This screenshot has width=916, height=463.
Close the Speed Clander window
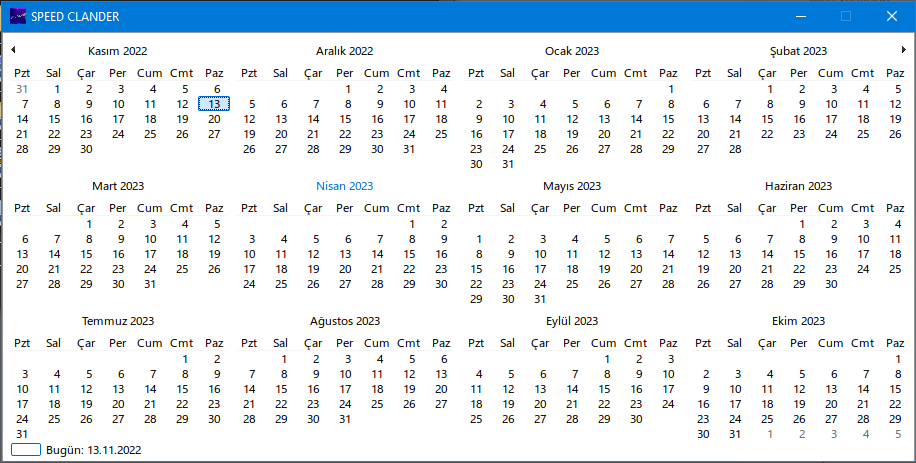coord(891,16)
